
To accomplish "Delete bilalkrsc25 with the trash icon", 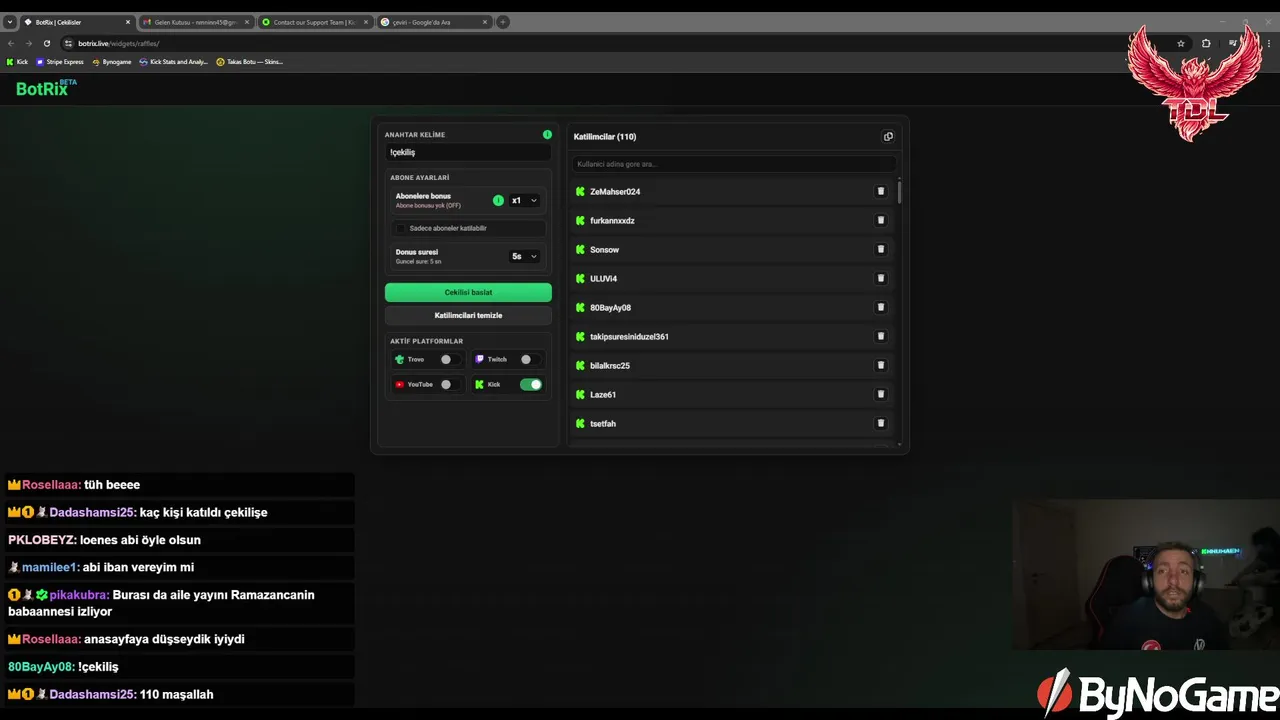I will click(881, 365).
